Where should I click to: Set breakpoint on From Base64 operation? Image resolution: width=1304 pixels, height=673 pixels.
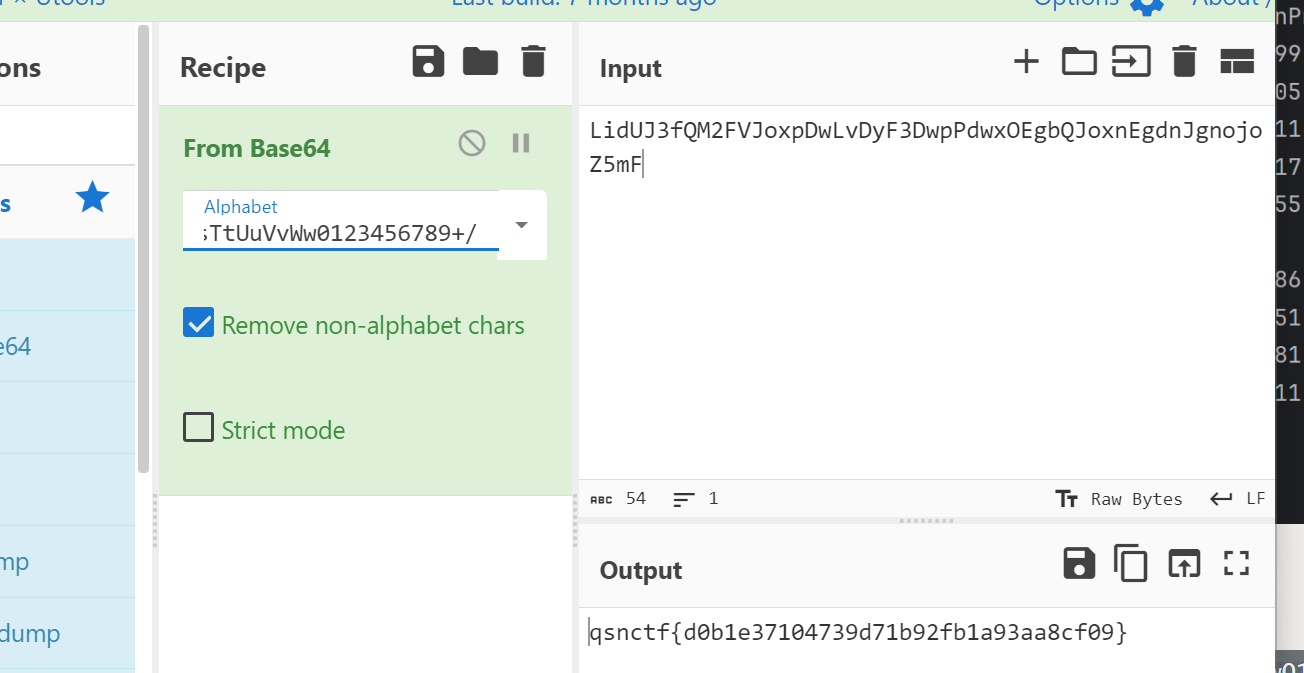pos(521,143)
